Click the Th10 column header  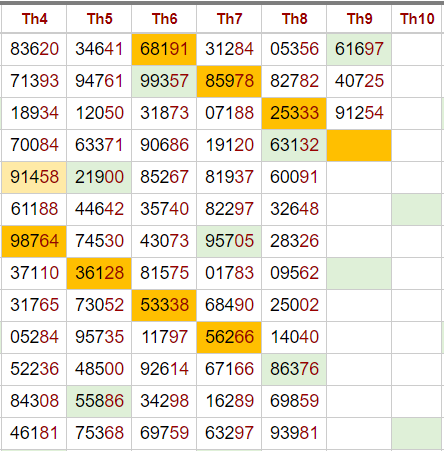[x=417, y=19]
